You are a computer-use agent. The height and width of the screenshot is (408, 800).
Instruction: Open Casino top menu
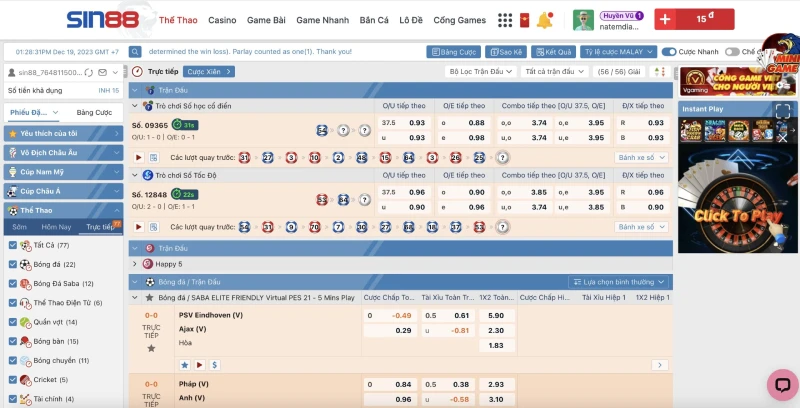(222, 20)
